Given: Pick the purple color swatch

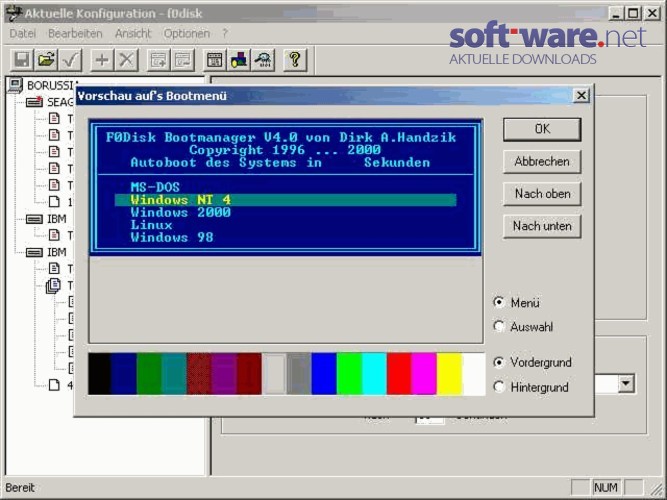Looking at the screenshot, I should coord(224,374).
